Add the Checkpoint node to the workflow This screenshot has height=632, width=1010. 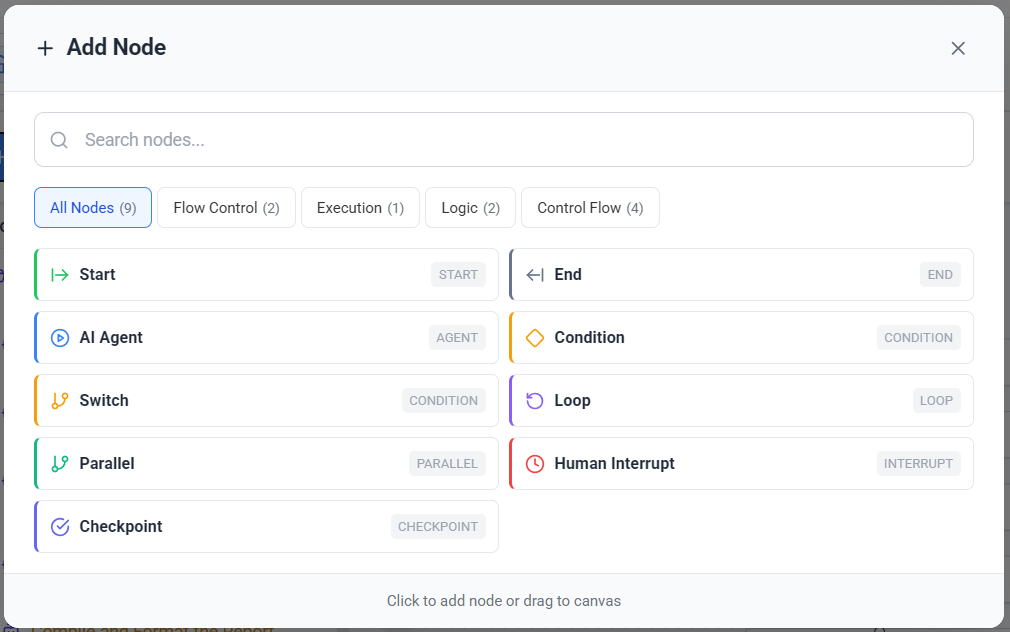click(x=265, y=526)
